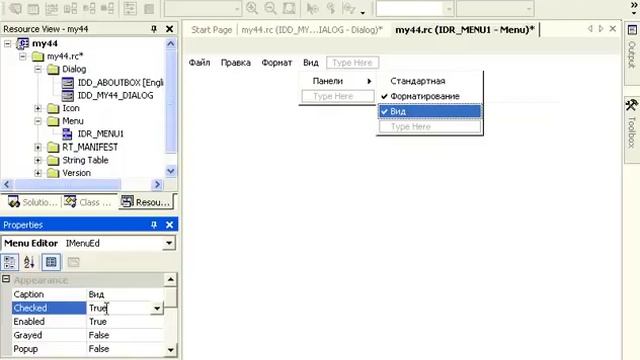The width and height of the screenshot is (640, 360).
Task: Open the Файл menu
Action: (200, 63)
